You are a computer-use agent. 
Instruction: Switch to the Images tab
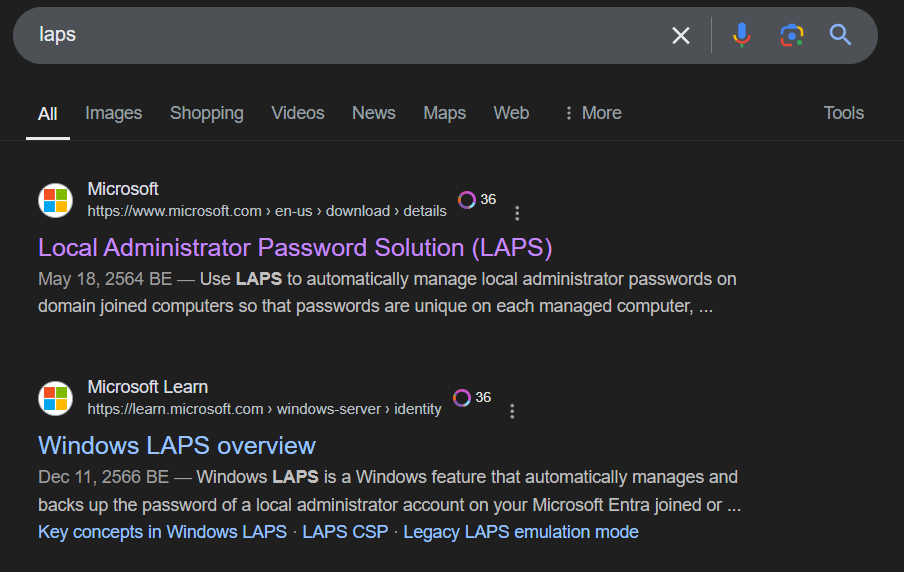(114, 113)
